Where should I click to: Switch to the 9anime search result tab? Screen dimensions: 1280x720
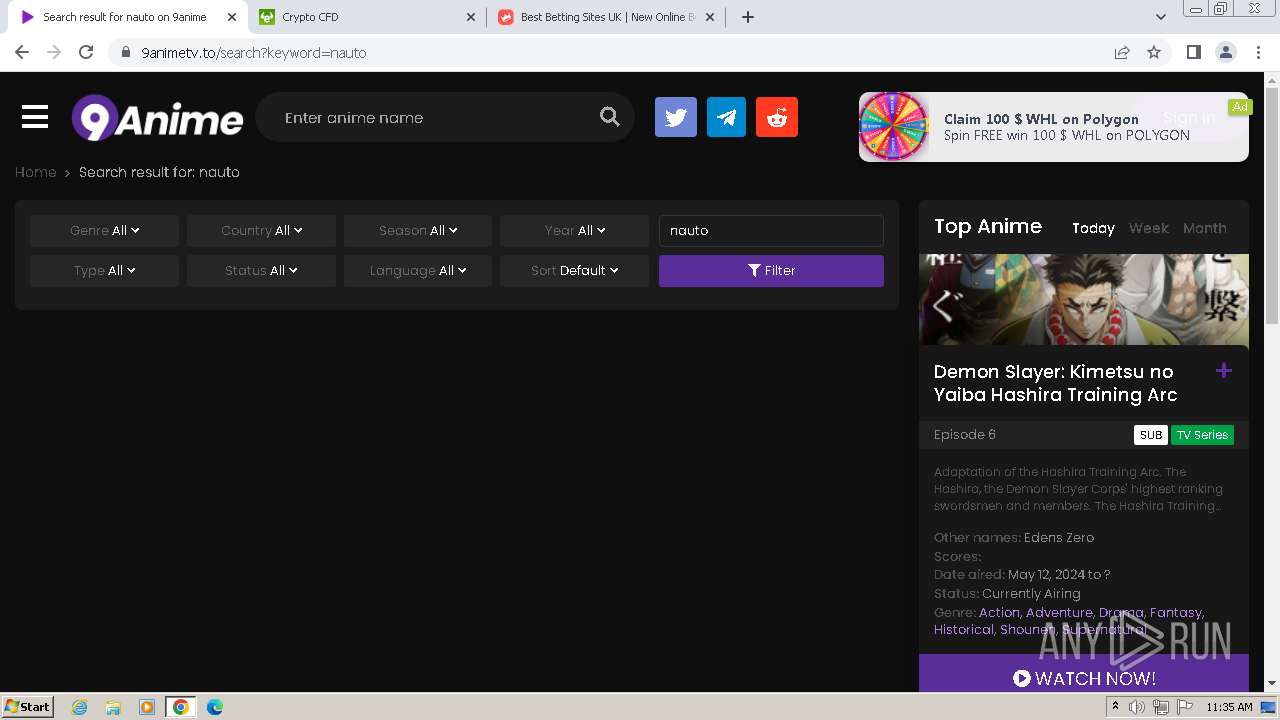[127, 17]
